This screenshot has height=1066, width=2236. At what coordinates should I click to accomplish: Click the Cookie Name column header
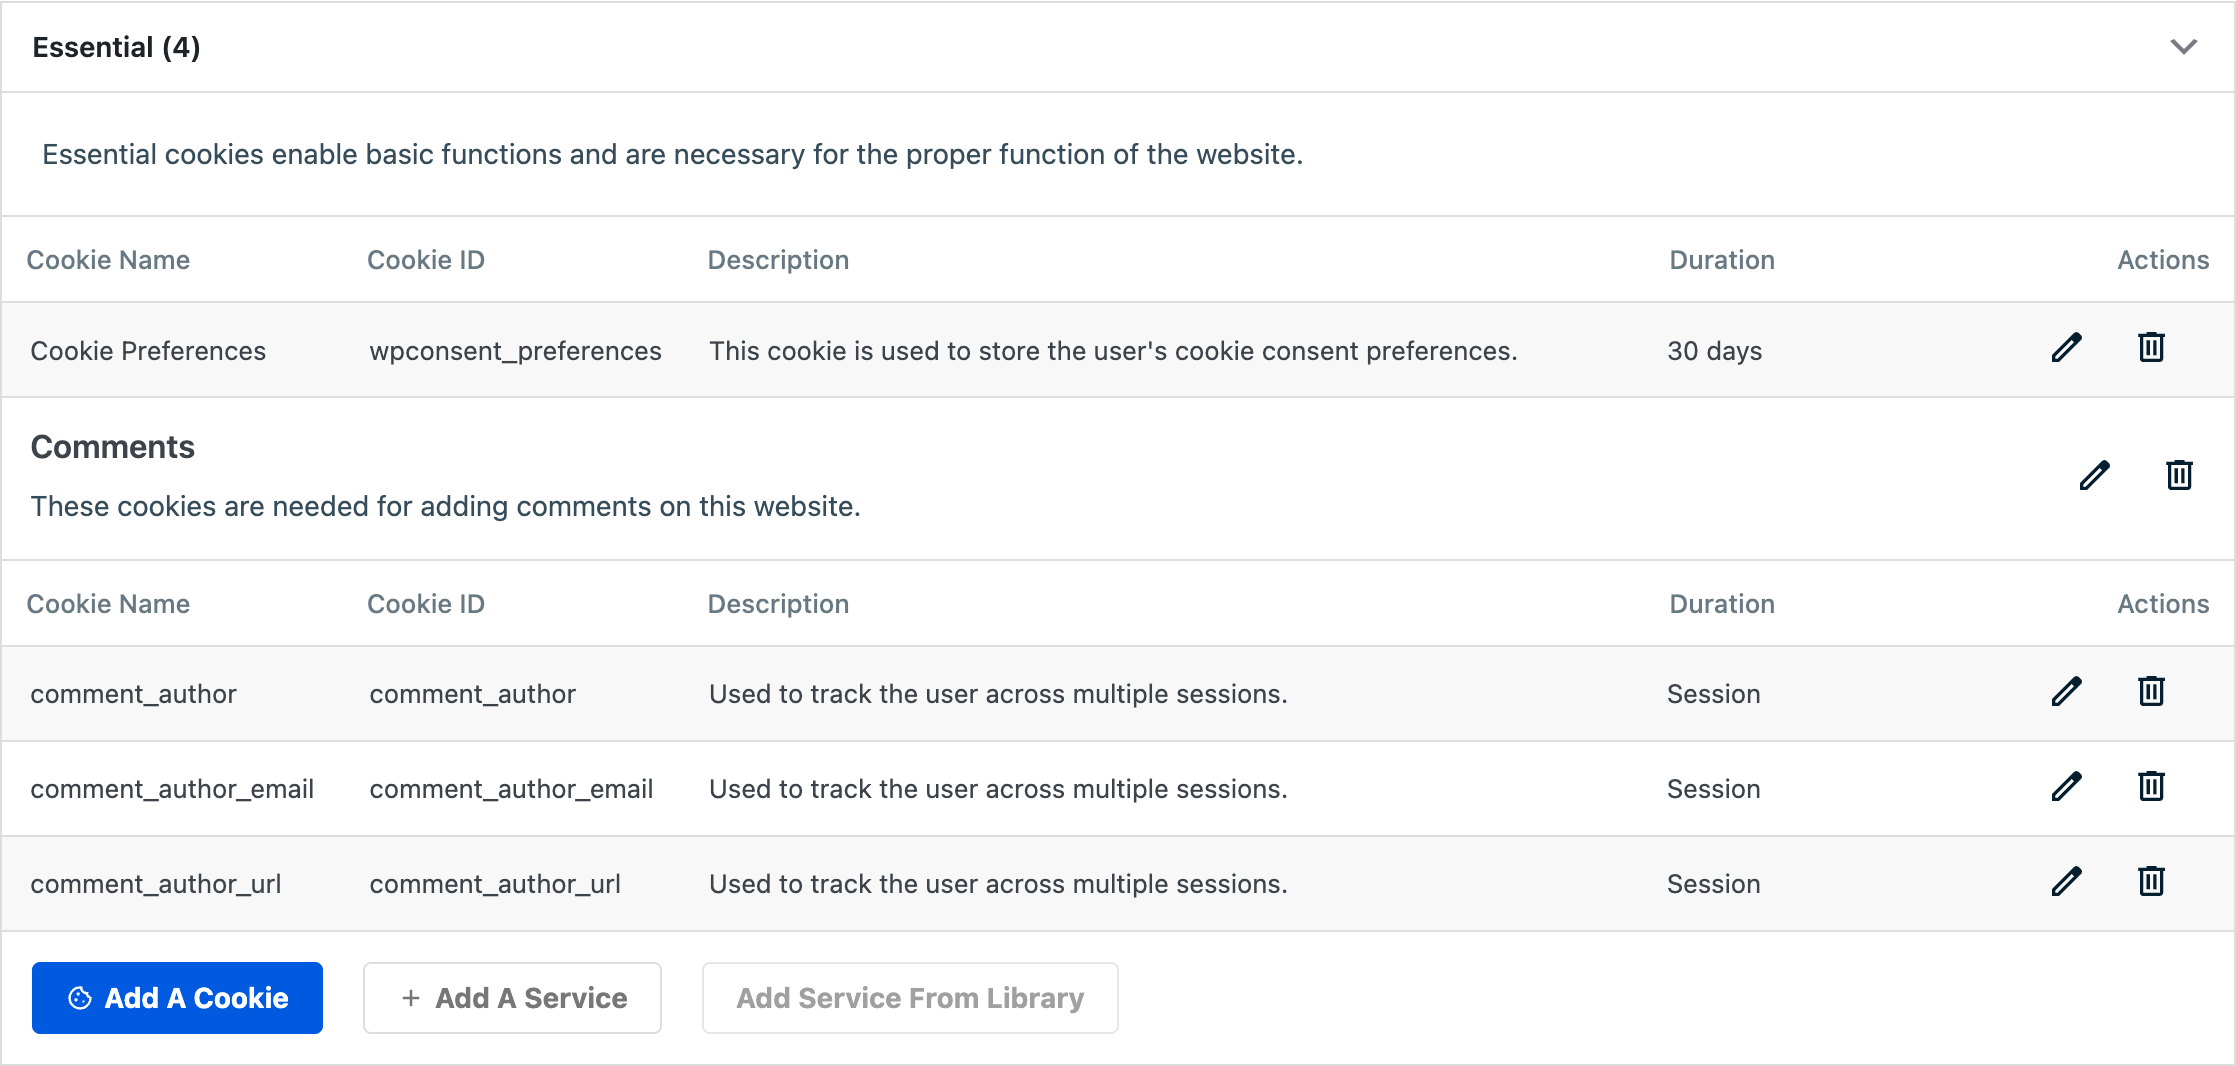click(110, 259)
